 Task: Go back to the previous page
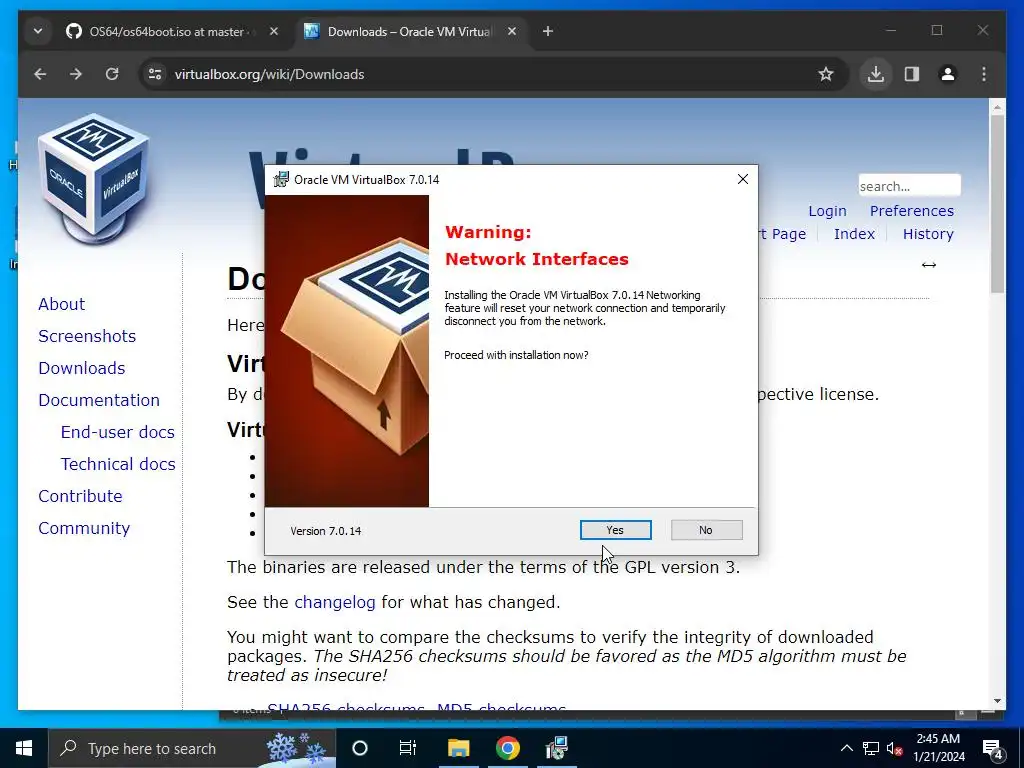pos(40,74)
